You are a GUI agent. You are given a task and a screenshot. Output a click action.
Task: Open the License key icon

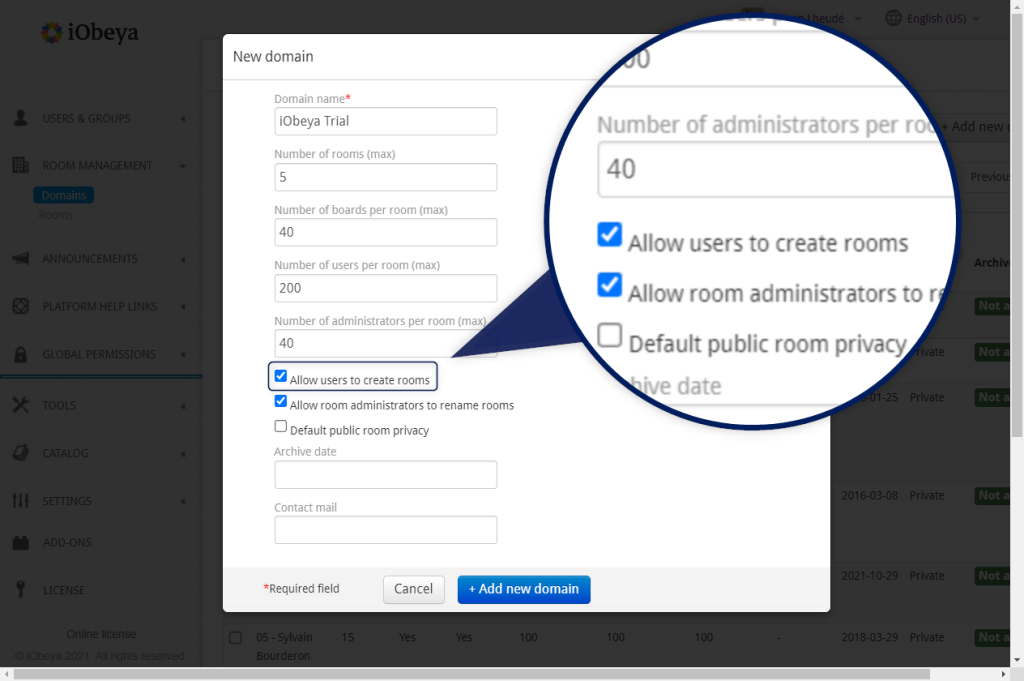click(x=22, y=589)
